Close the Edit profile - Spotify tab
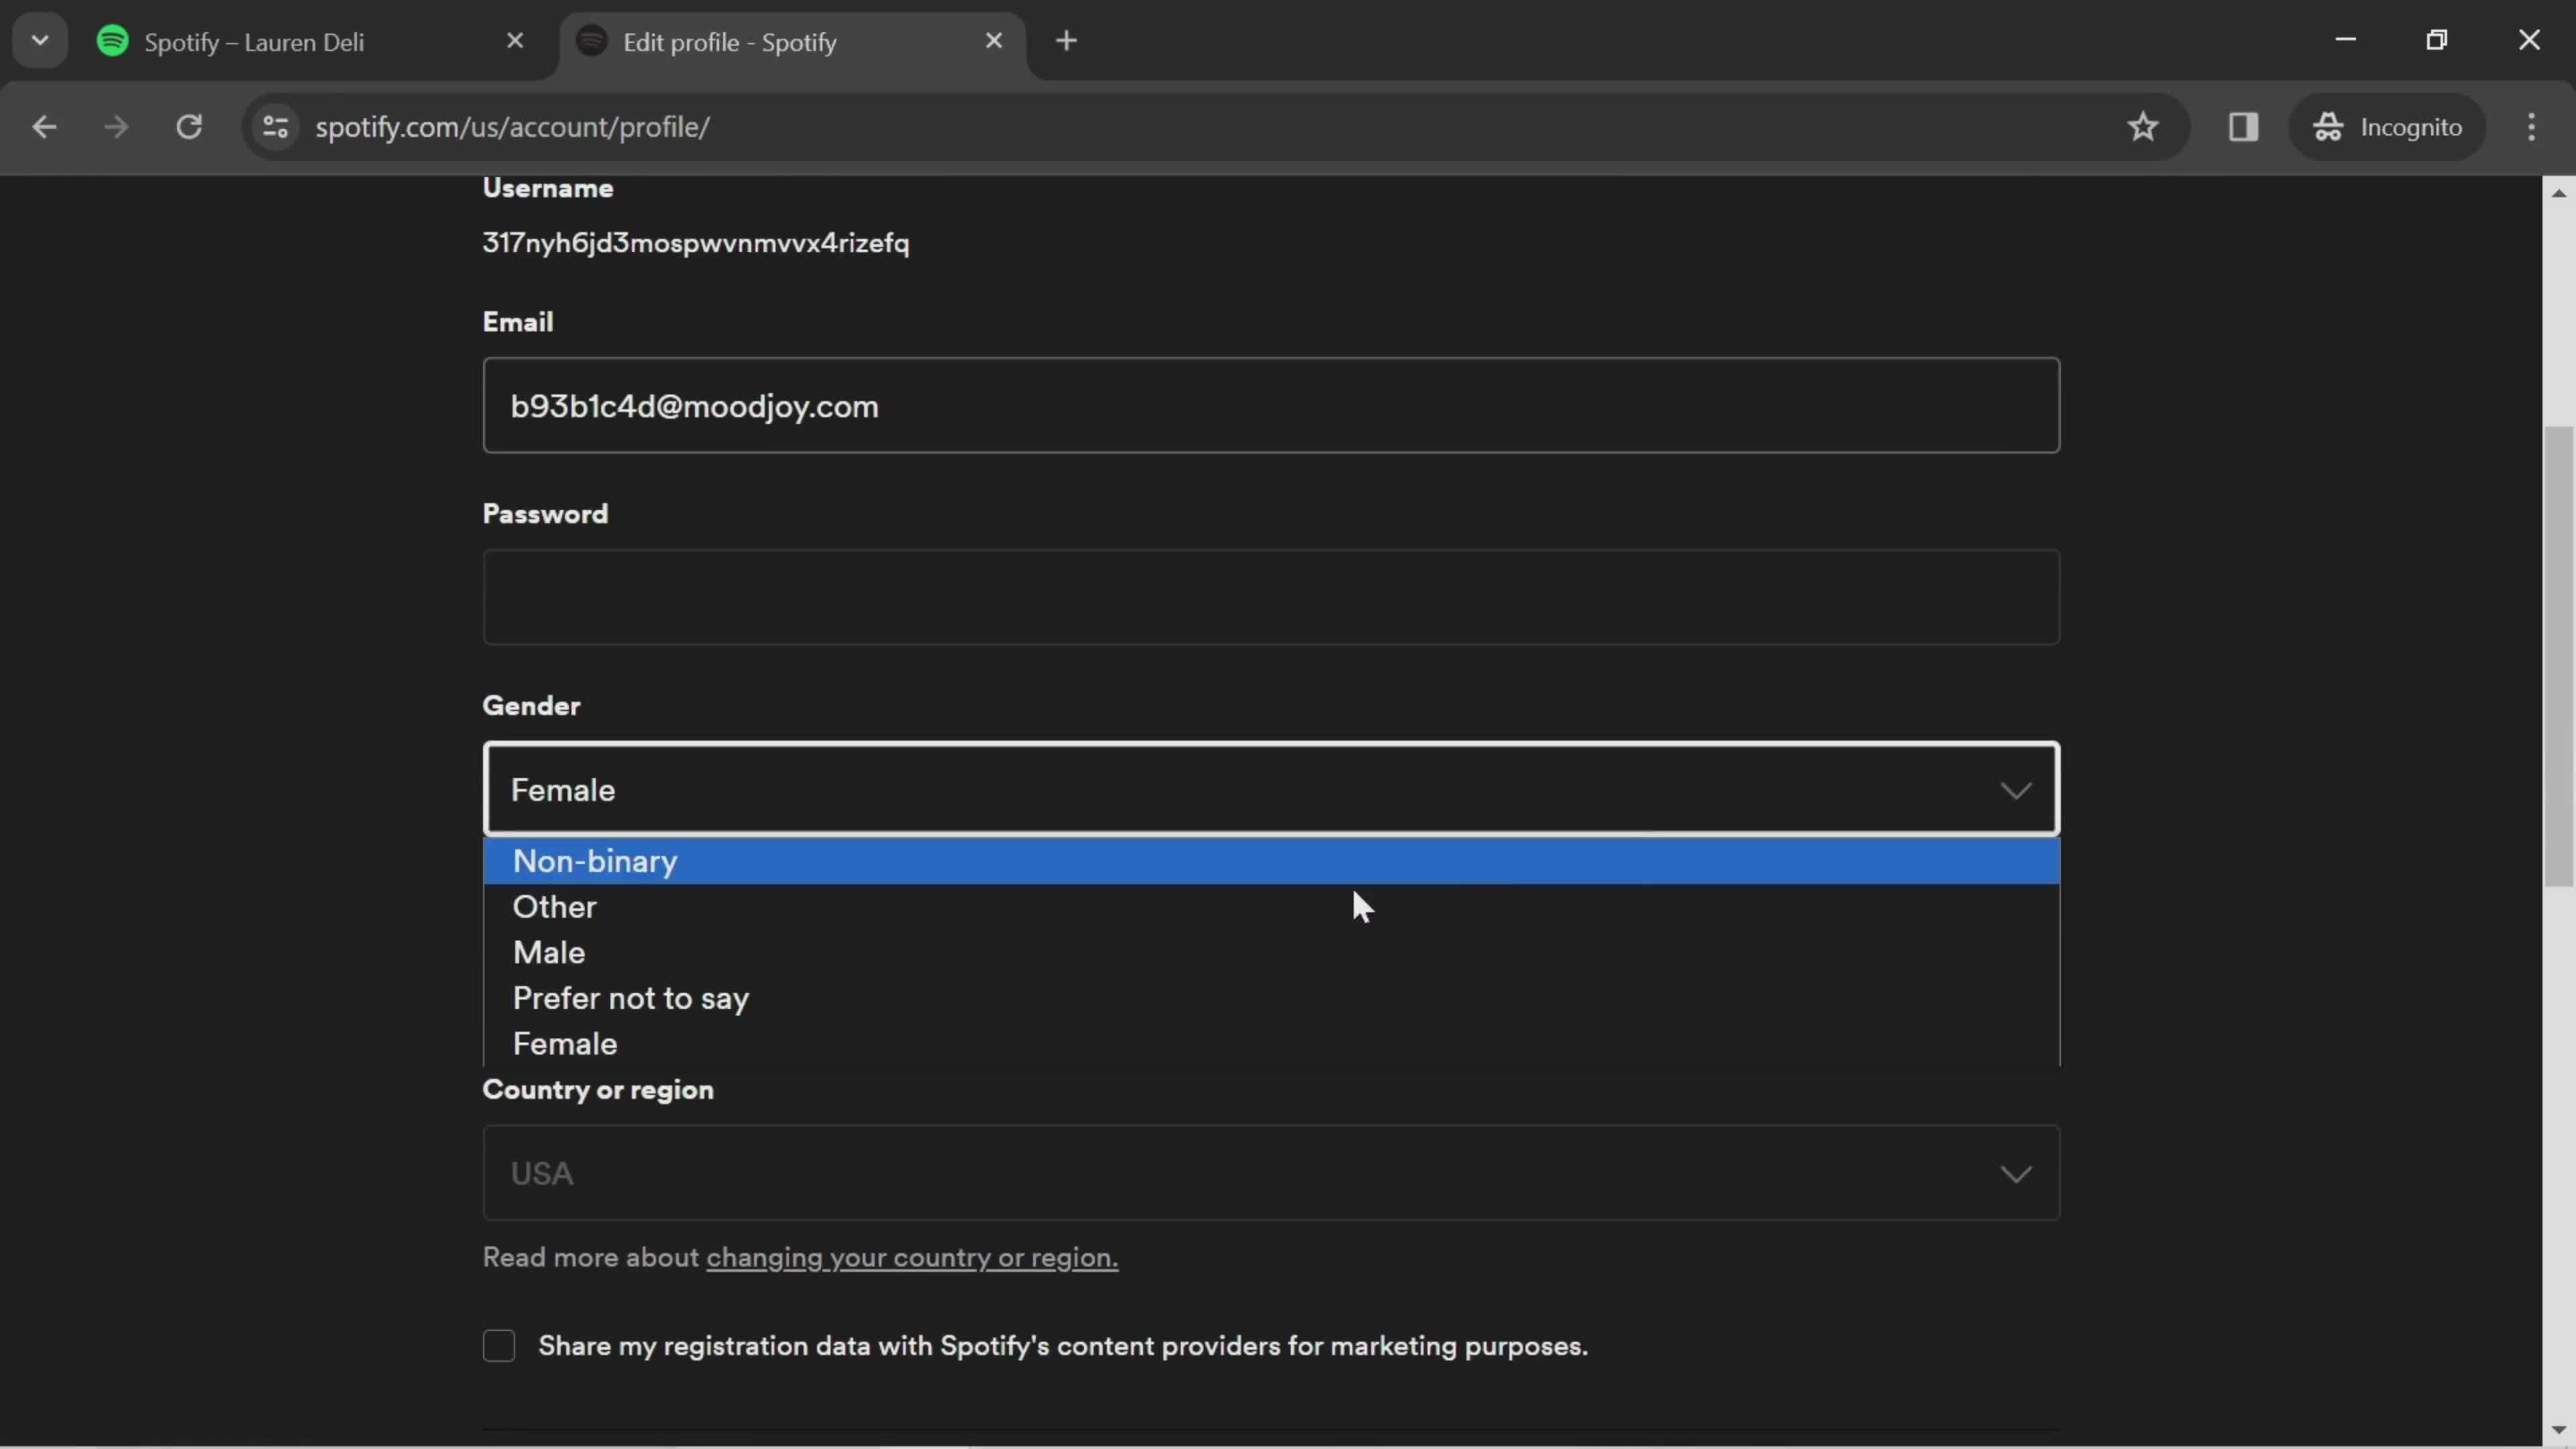2576x1449 pixels. click(x=994, y=41)
